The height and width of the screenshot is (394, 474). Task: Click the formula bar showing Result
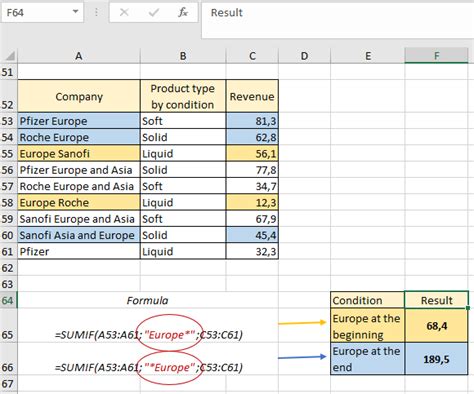pos(338,21)
